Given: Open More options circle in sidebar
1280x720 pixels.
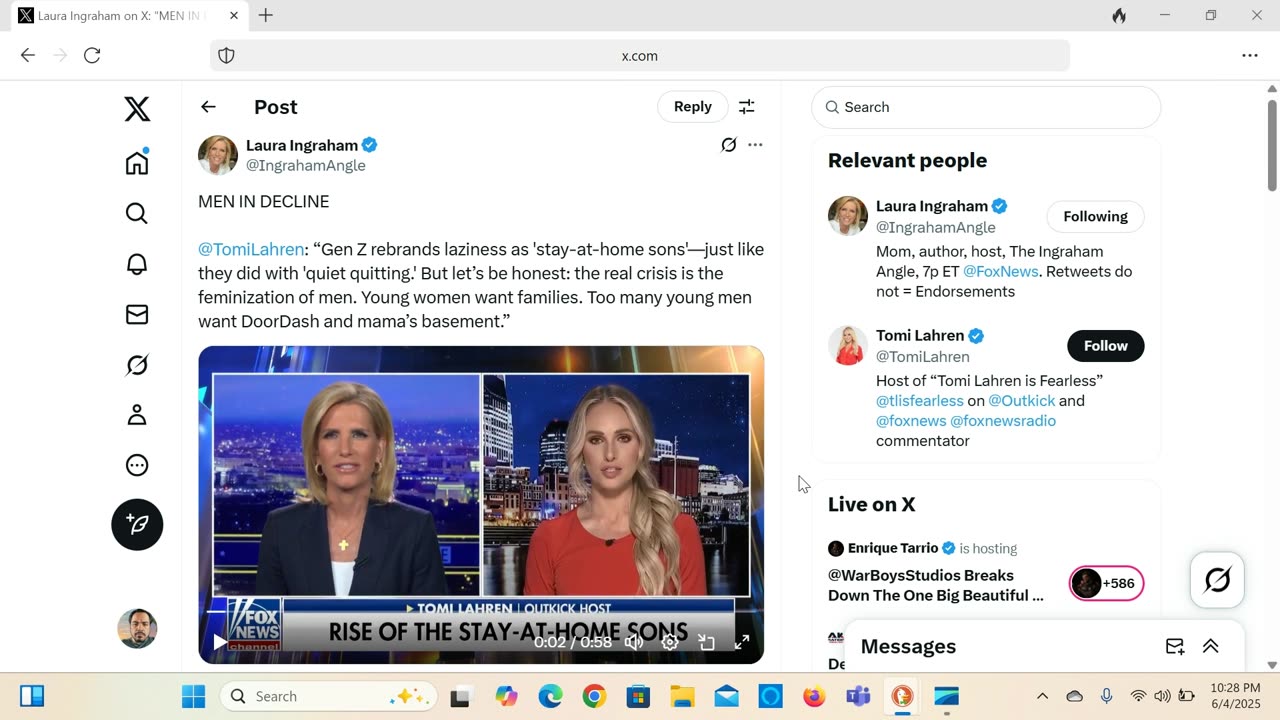Looking at the screenshot, I should [137, 465].
